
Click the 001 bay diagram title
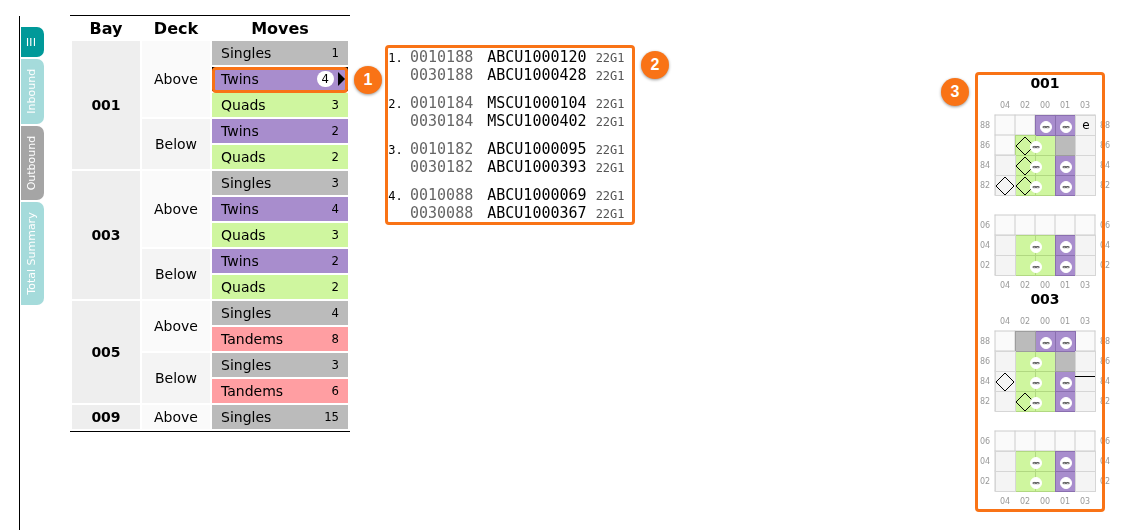(1044, 84)
